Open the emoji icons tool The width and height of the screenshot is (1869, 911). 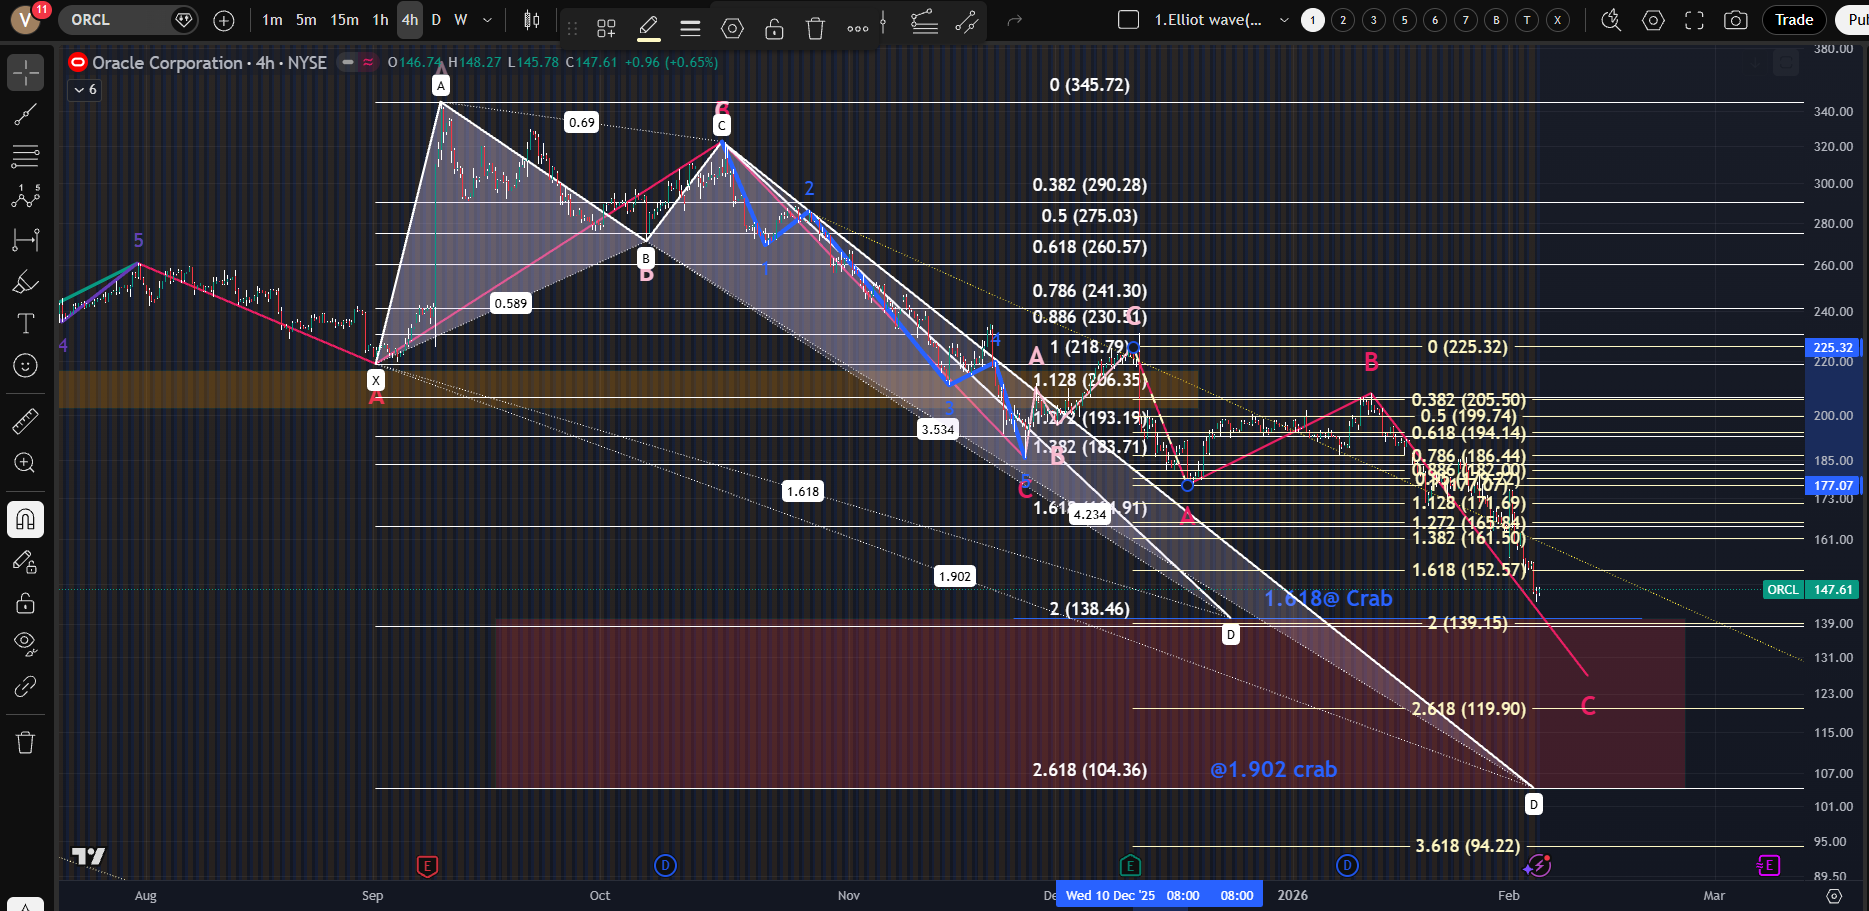(x=25, y=366)
